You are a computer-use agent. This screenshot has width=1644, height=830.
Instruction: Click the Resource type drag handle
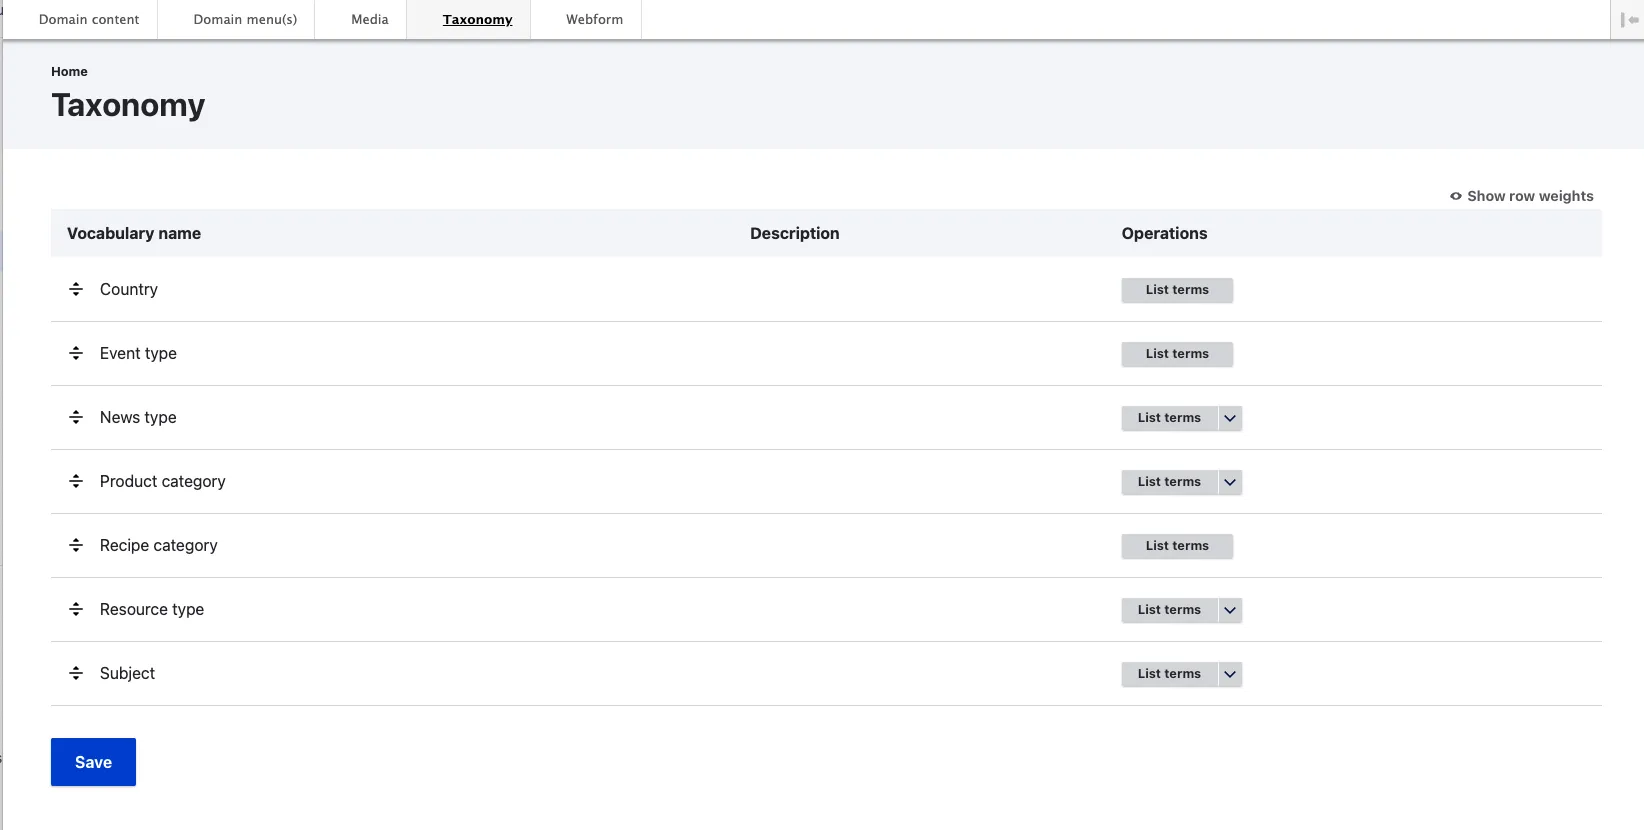[x=76, y=609]
